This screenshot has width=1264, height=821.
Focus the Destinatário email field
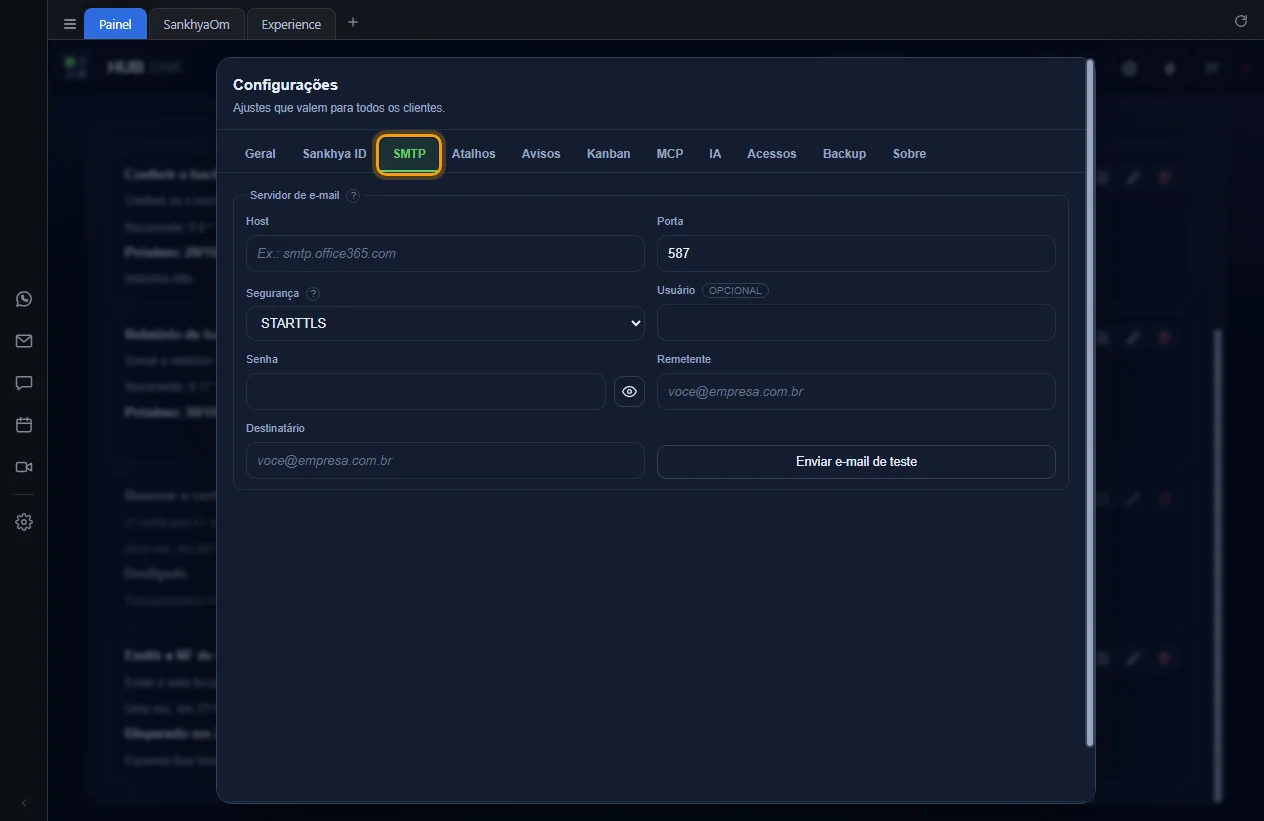[445, 461]
